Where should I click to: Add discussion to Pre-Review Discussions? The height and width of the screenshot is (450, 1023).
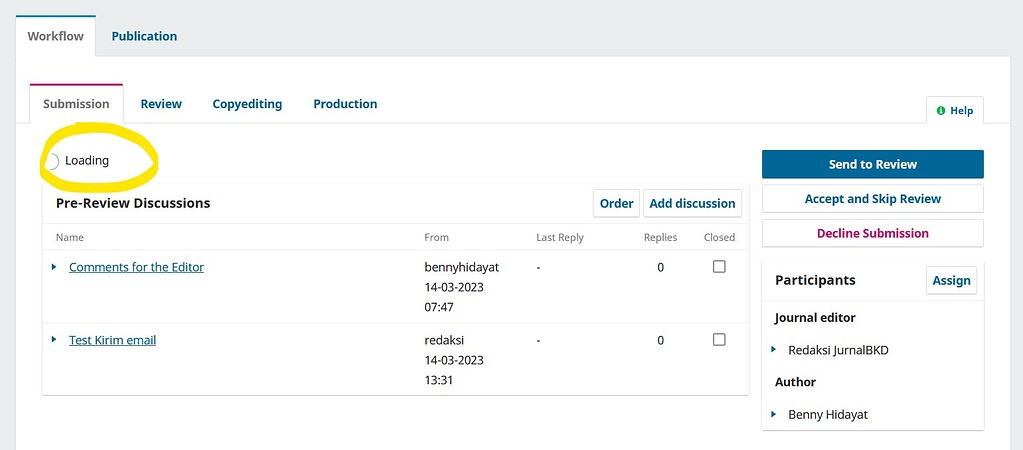coord(692,203)
